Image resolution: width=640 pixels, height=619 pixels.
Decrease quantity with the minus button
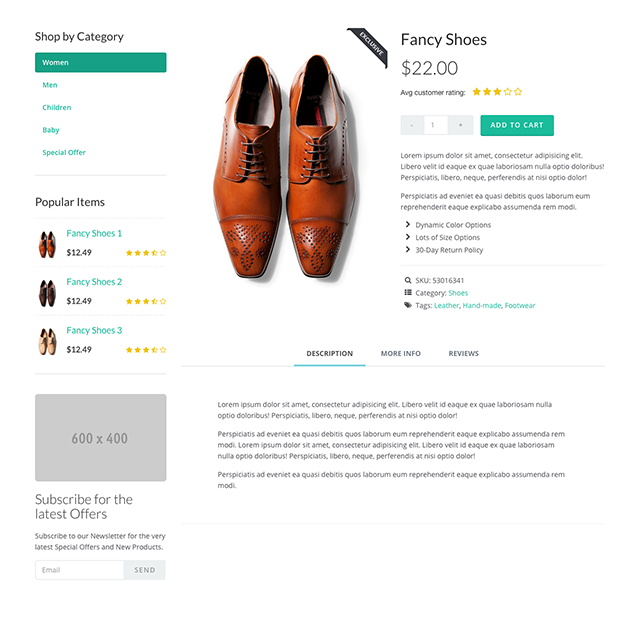pyautogui.click(x=412, y=125)
